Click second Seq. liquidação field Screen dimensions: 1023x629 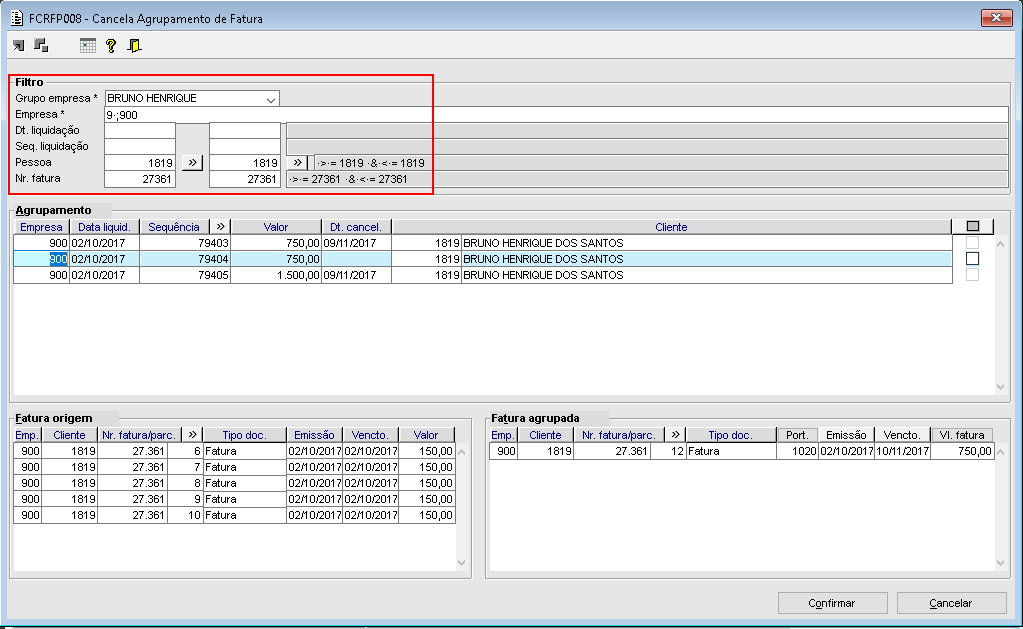(245, 147)
